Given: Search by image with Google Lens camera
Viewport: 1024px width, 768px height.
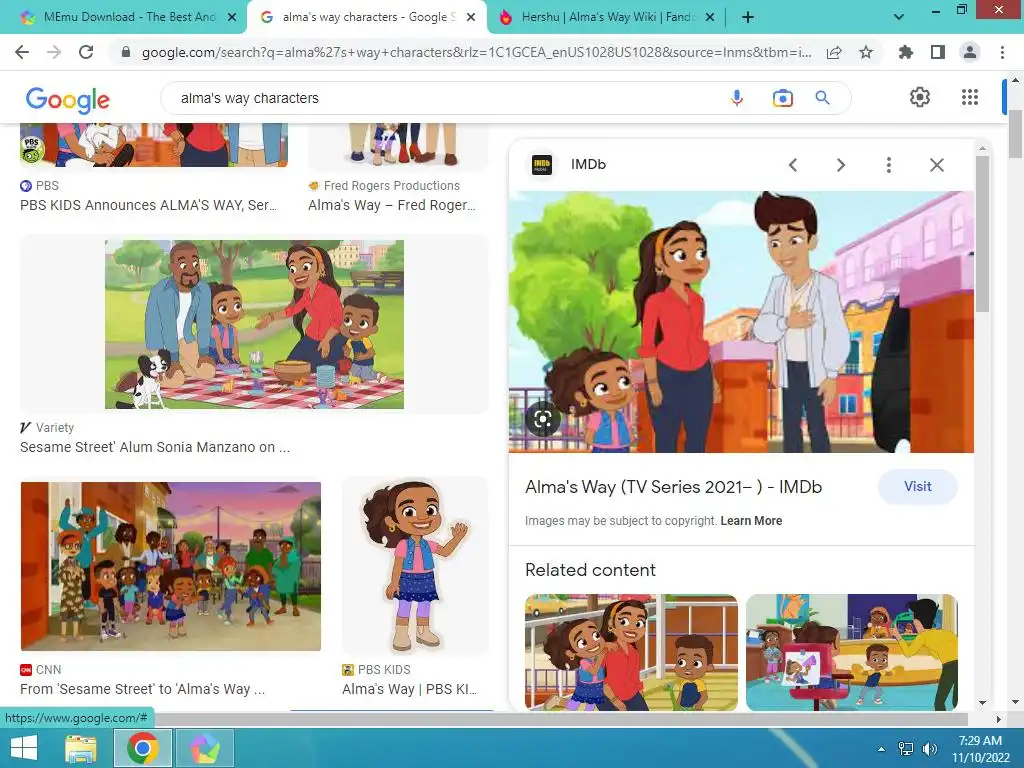Looking at the screenshot, I should pyautogui.click(x=782, y=98).
